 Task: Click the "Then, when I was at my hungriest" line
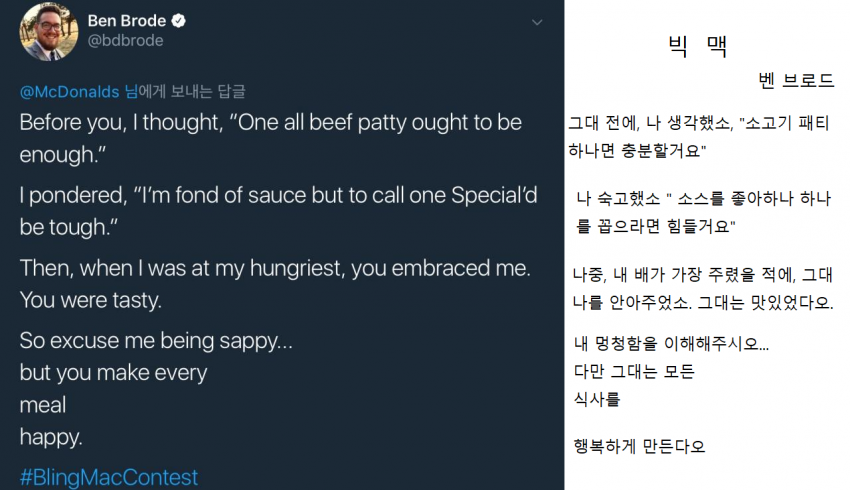[x=274, y=269]
